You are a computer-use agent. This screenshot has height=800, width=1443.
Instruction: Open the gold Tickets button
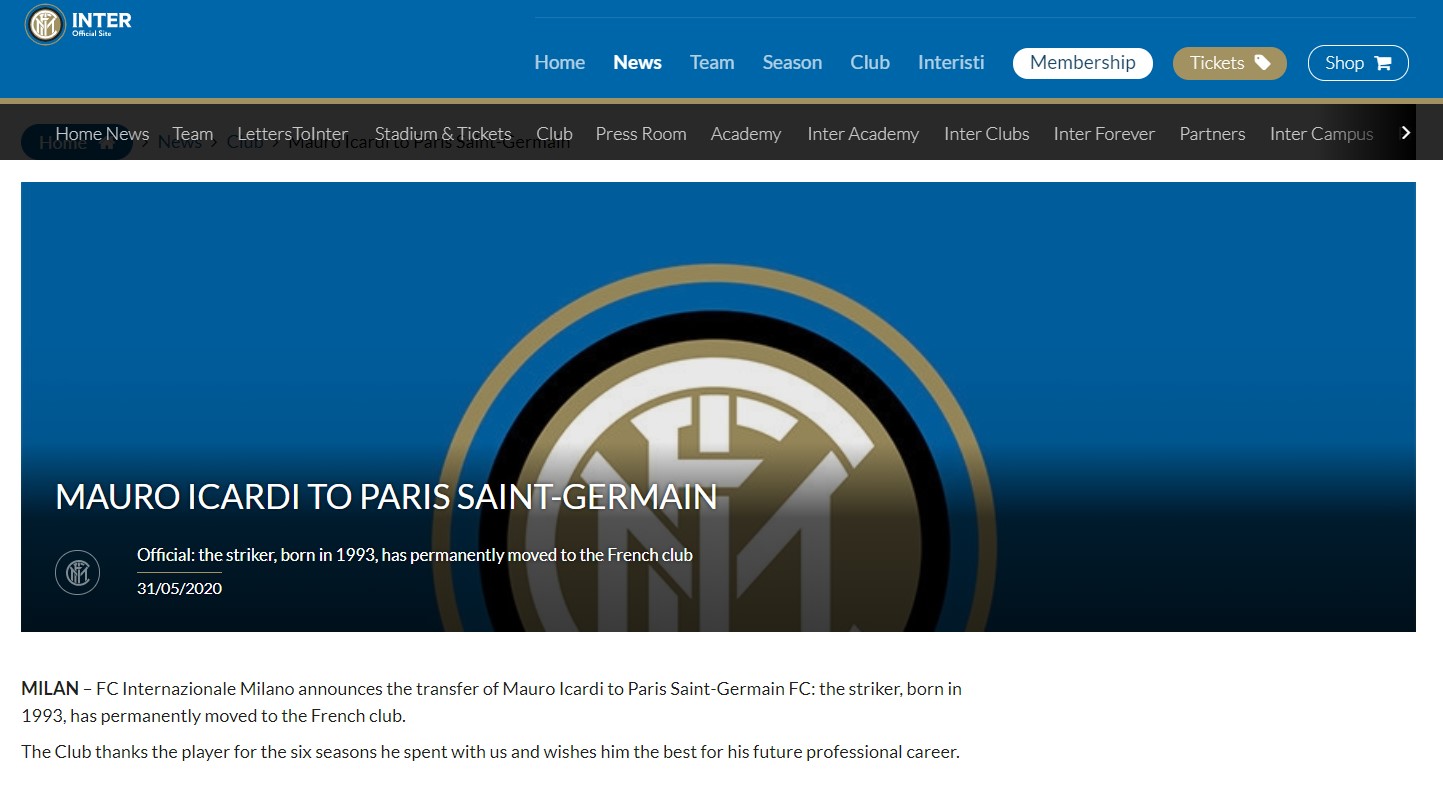[1230, 63]
